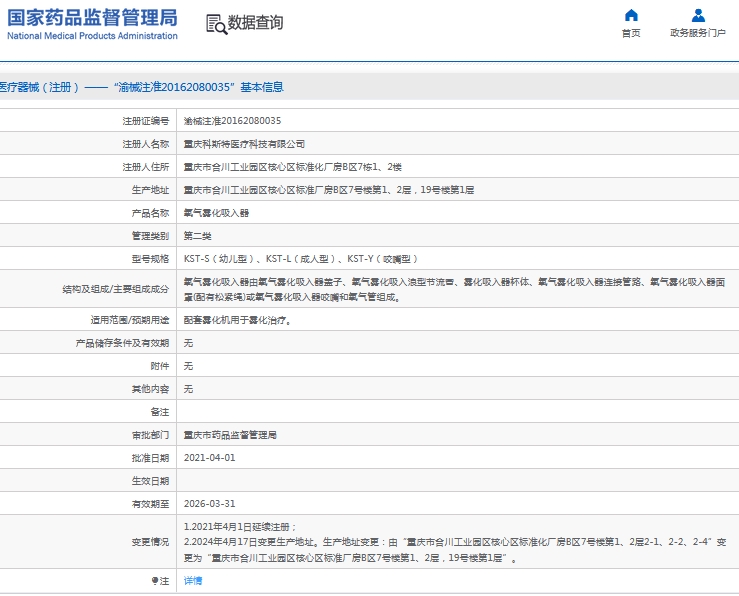739x596 pixels.
Task: Select the KST-S model specification text
Action: 301,259
